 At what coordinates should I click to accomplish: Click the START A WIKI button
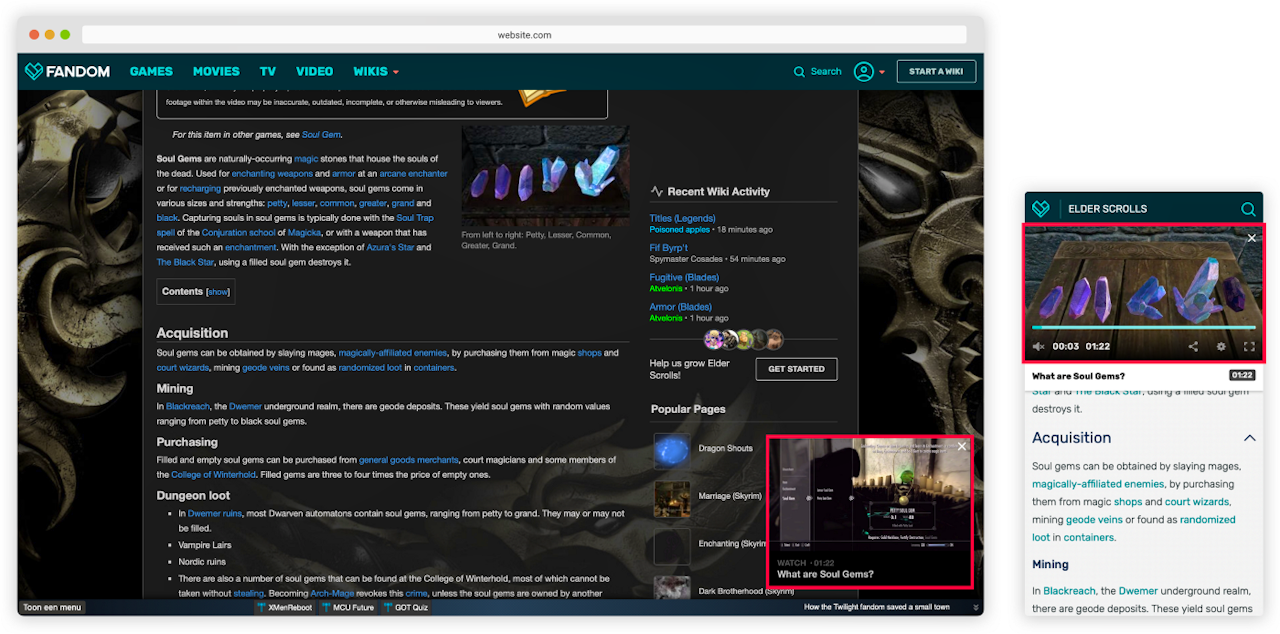(x=936, y=72)
